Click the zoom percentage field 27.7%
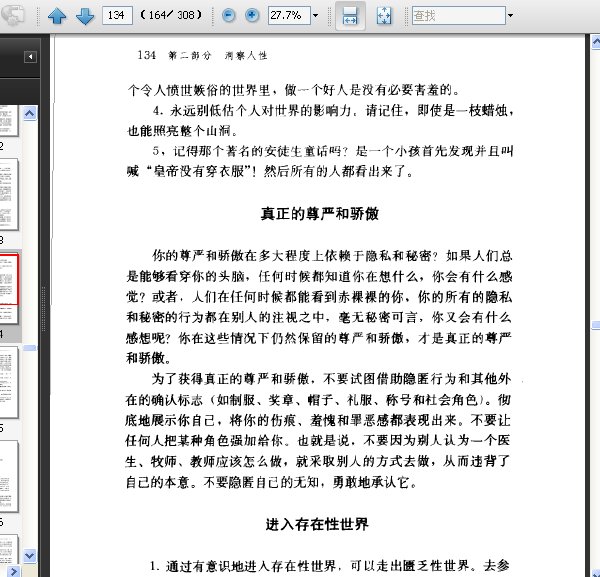600x577 pixels. [289, 15]
